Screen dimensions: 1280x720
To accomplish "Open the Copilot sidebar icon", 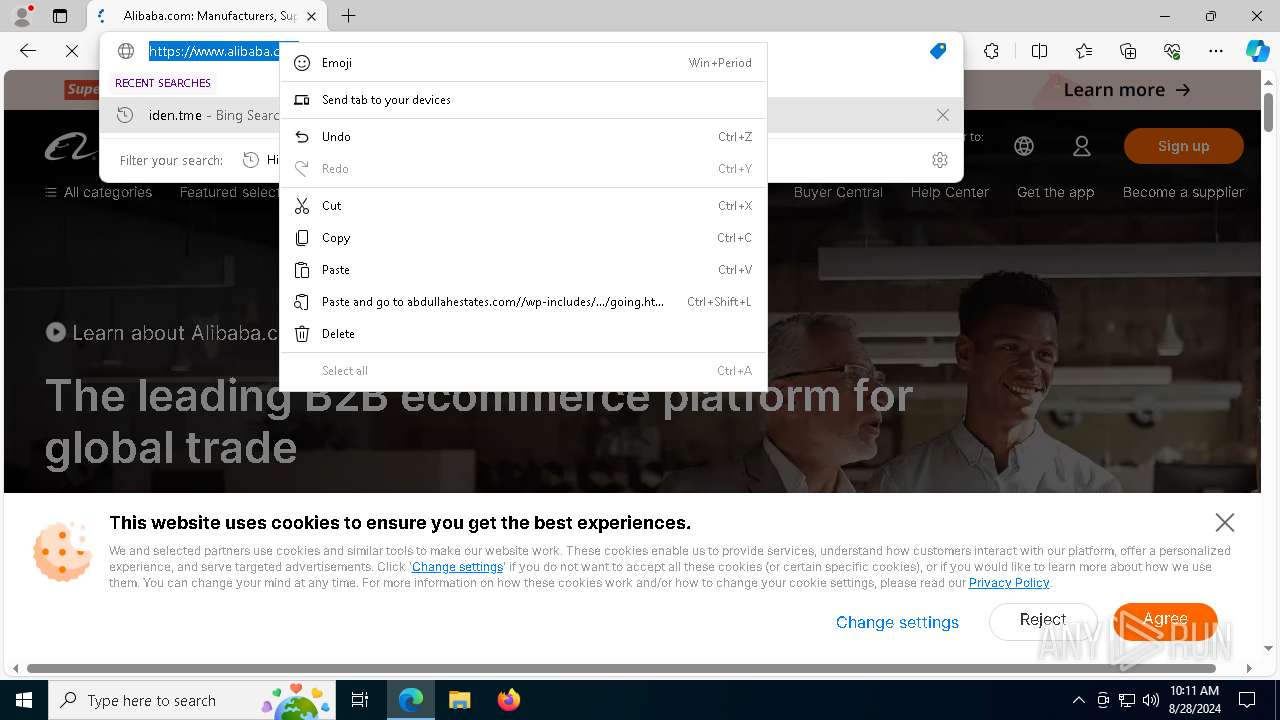I will [x=1258, y=51].
